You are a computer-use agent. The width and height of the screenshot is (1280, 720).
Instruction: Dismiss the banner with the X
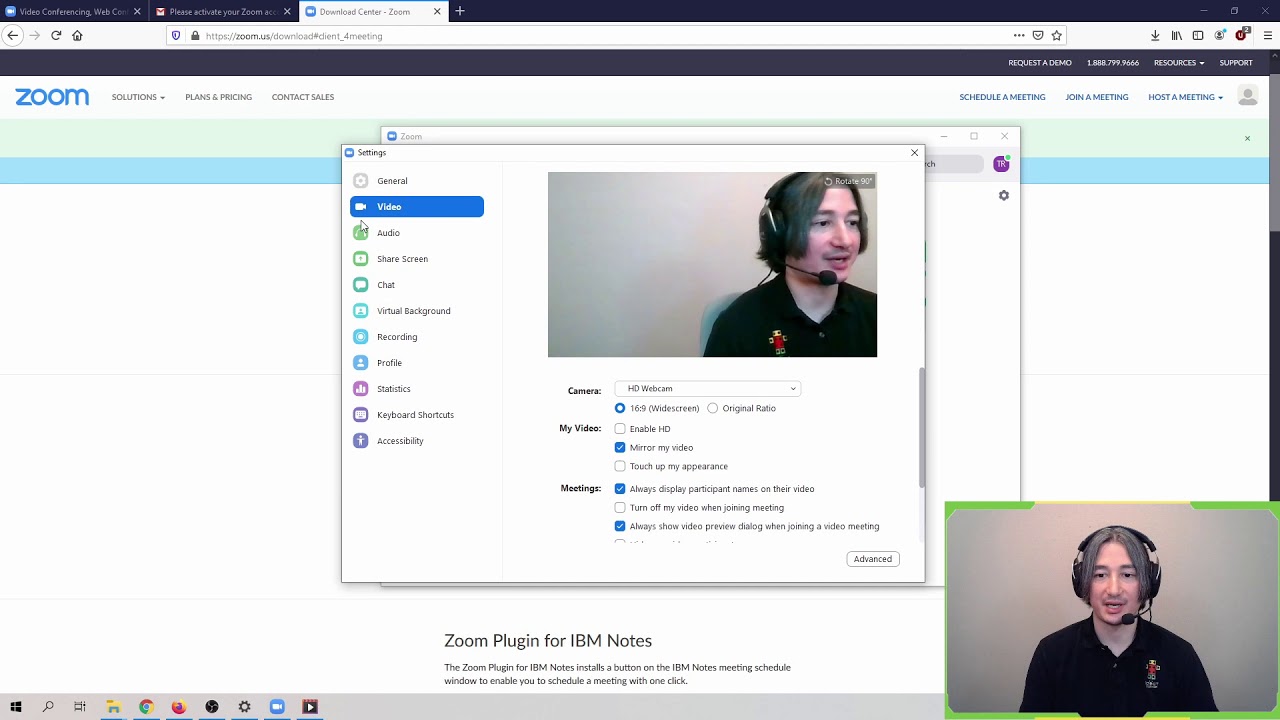click(x=1247, y=138)
